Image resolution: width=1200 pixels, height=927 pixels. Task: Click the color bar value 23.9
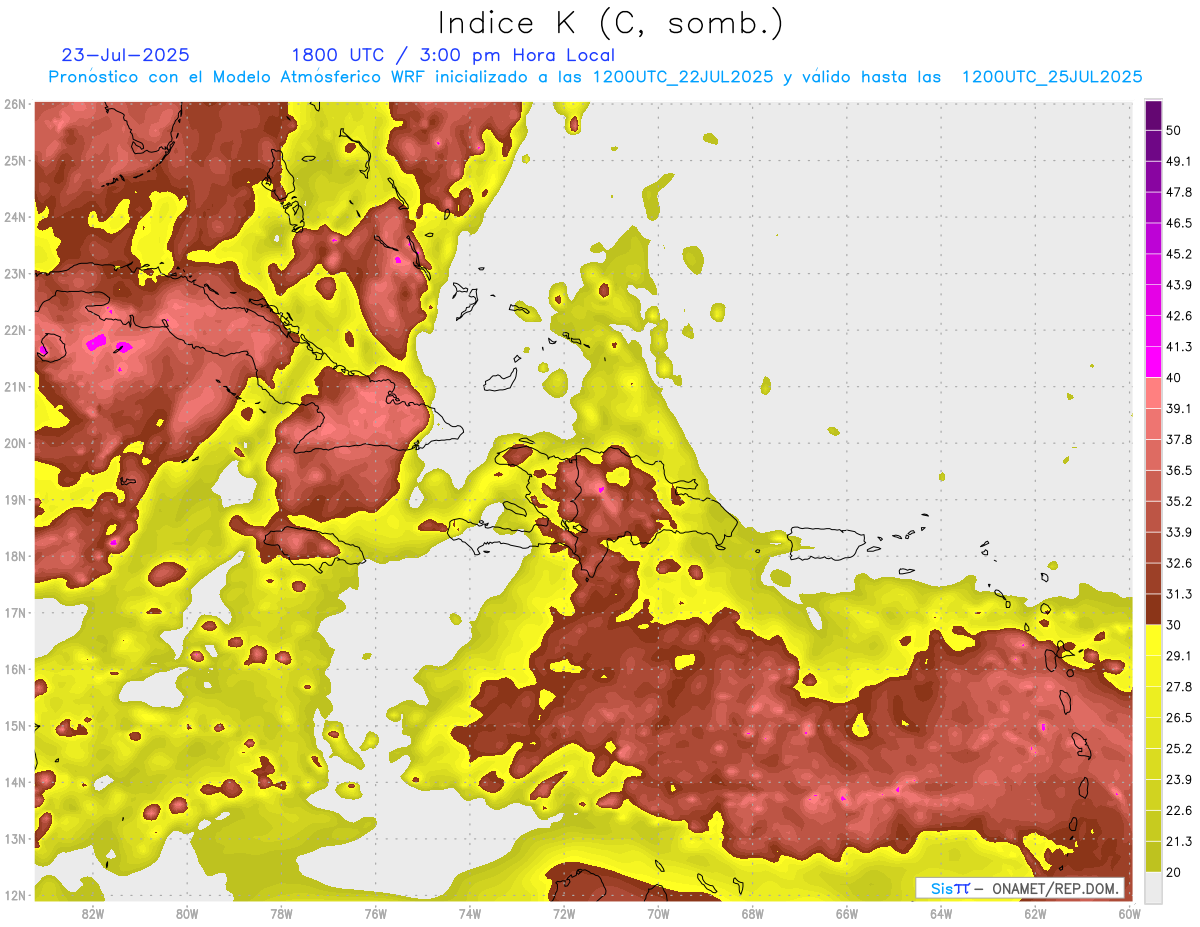(1180, 780)
